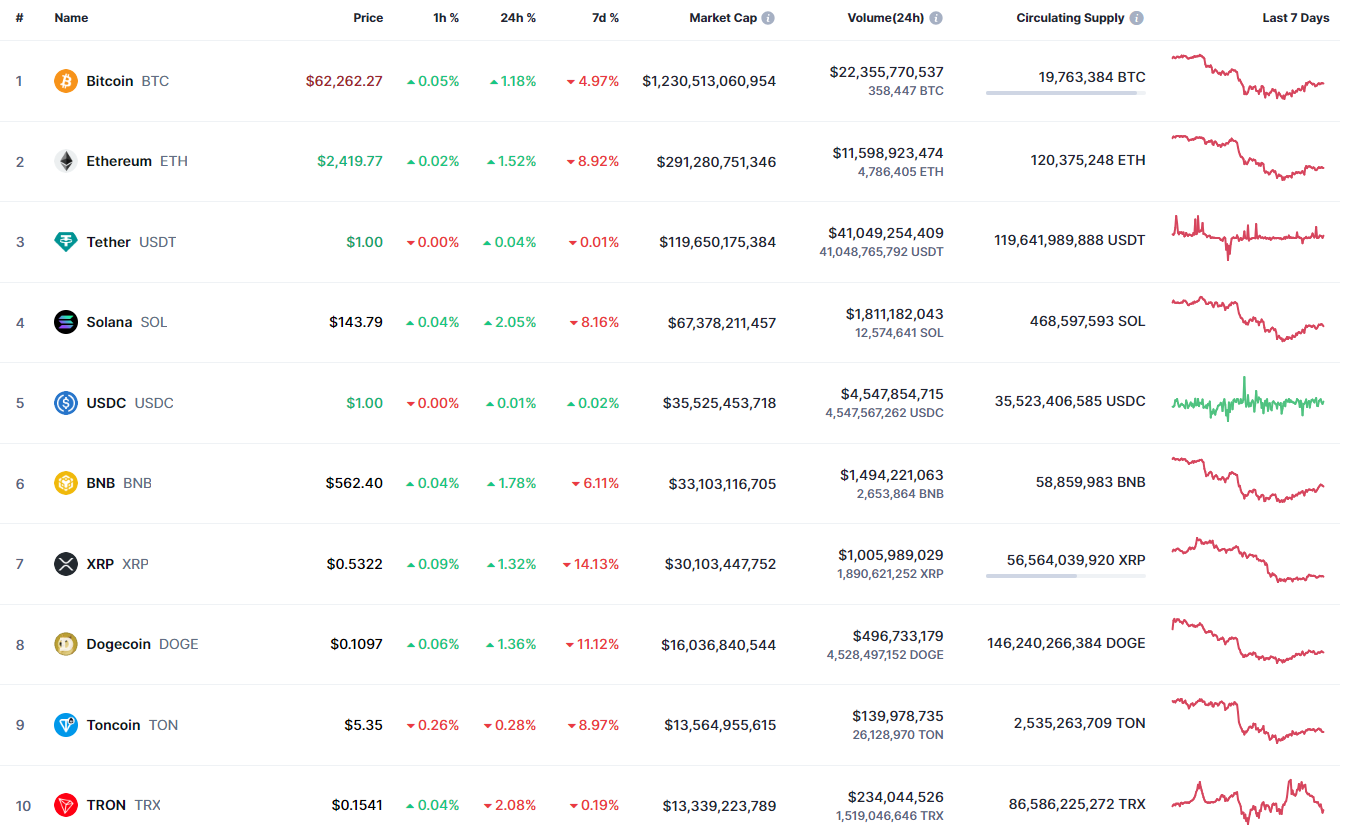This screenshot has width=1350, height=835.
Task: View USDC's green 7-day sparkline chart
Action: [1248, 400]
